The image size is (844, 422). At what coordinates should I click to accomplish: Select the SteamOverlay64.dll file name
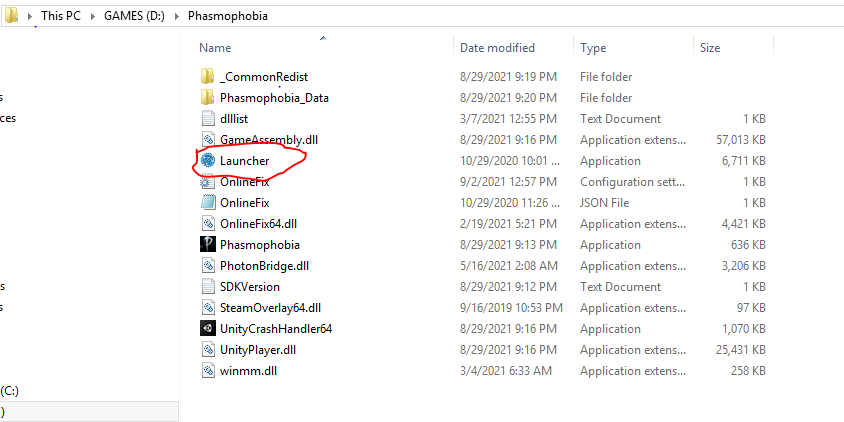pyautogui.click(x=271, y=308)
